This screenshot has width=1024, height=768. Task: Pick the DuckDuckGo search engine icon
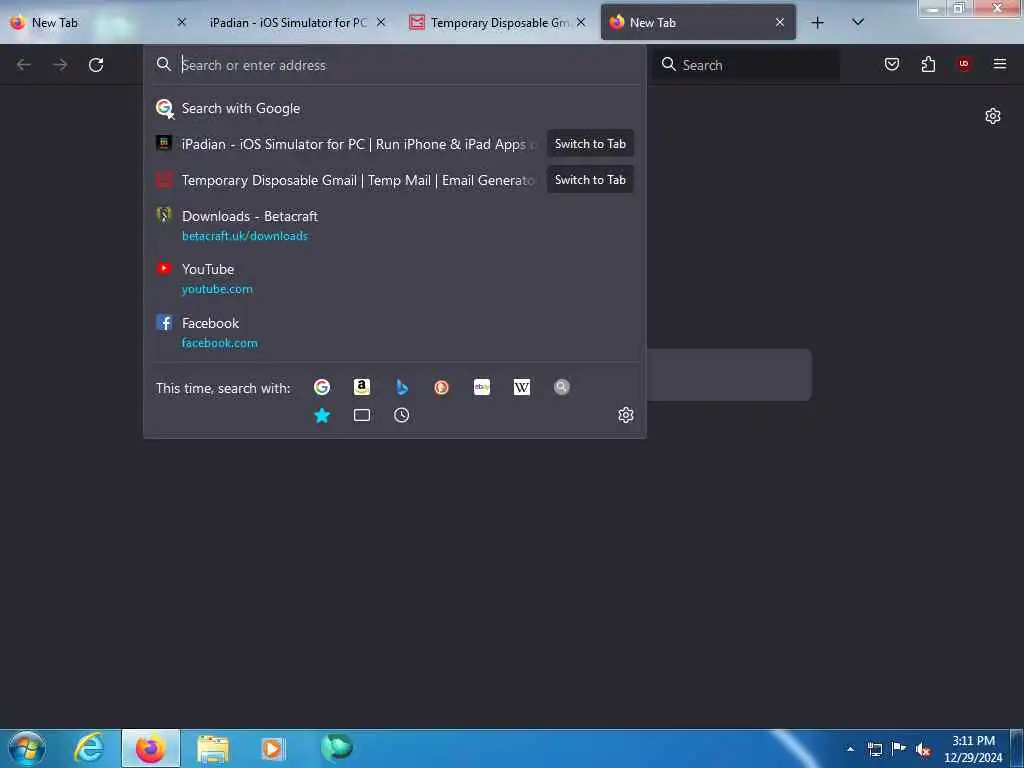tap(441, 387)
